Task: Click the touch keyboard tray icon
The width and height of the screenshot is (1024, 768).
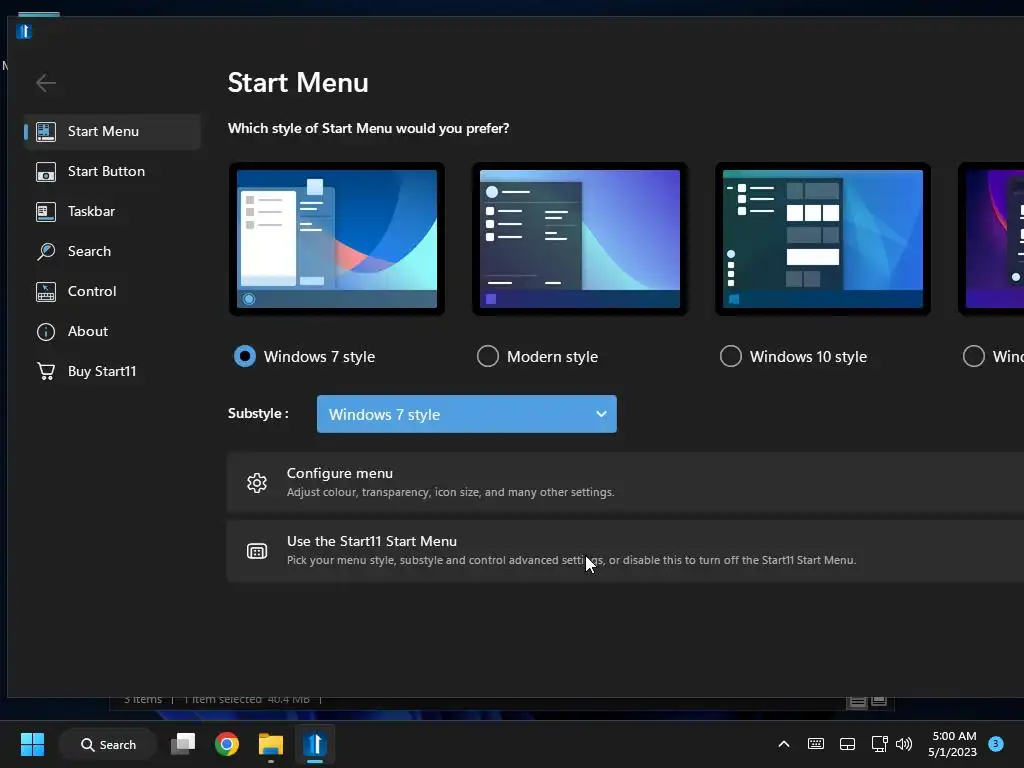Action: click(x=816, y=744)
